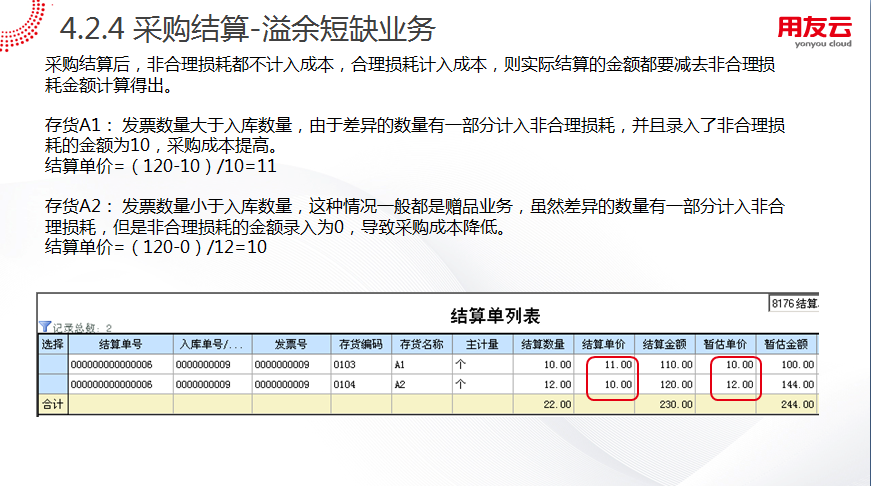Viewport: 871px width, 486px height.
Task: Click the 选择 column header
Action: tap(53, 344)
